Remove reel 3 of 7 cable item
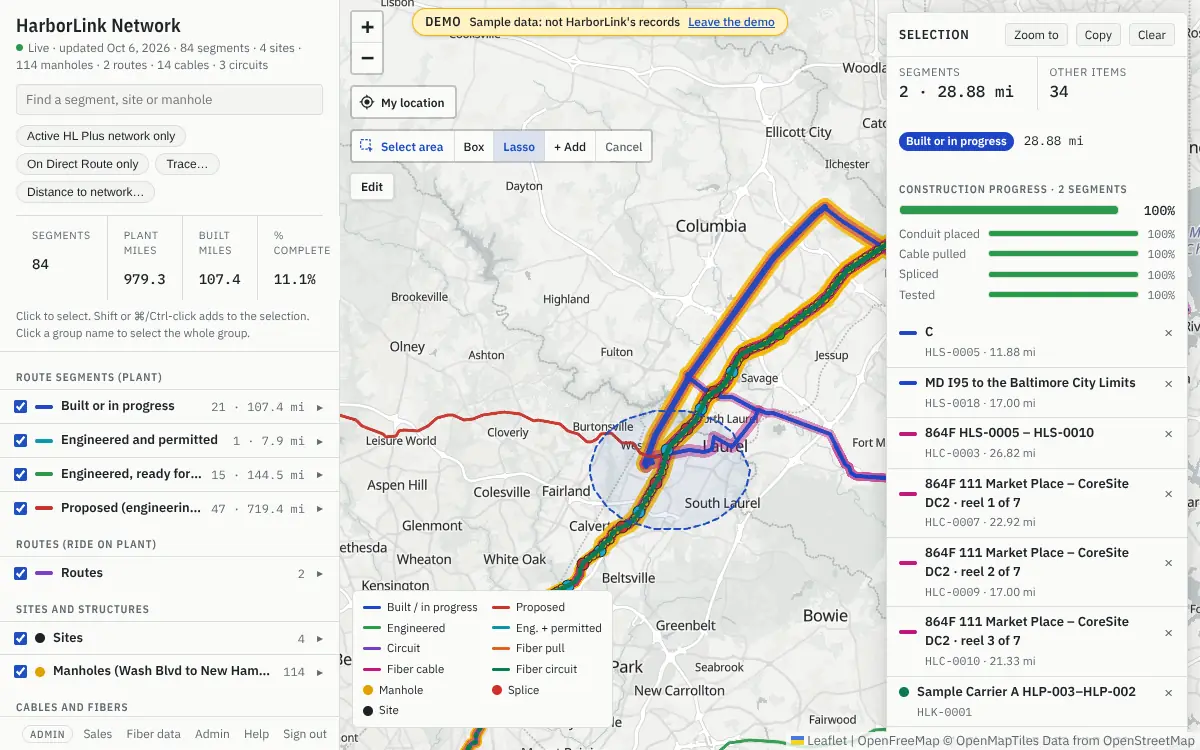The height and width of the screenshot is (750, 1200). (1168, 632)
